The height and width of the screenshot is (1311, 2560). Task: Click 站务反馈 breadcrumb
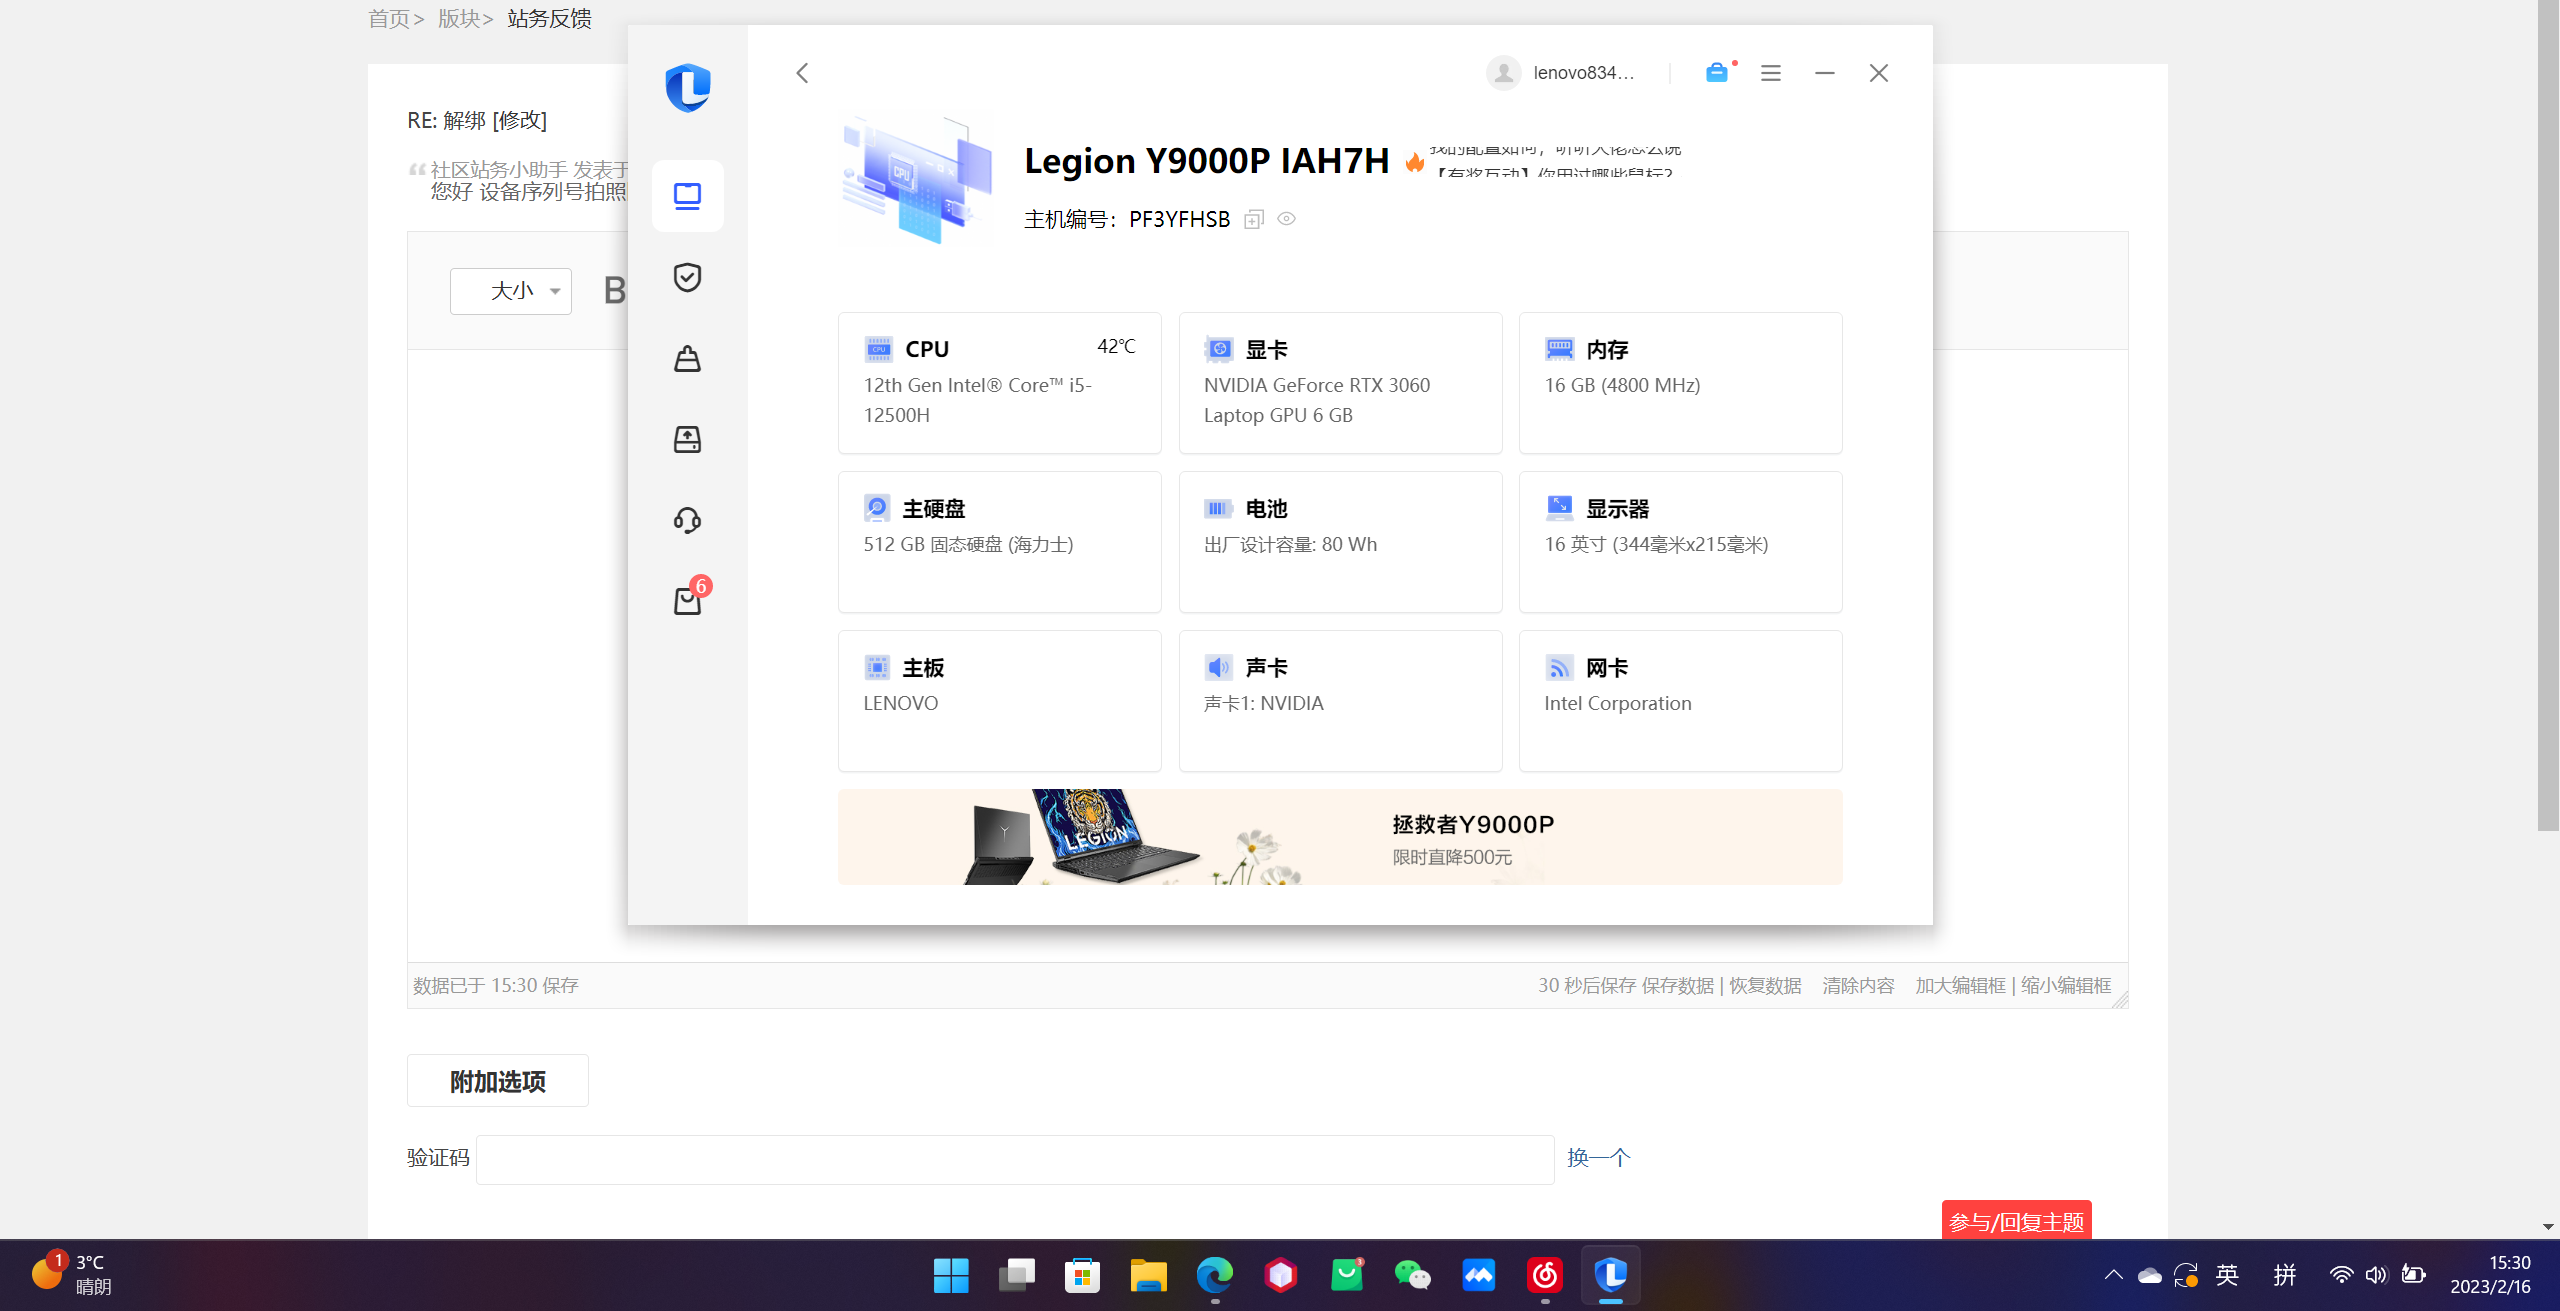point(549,18)
